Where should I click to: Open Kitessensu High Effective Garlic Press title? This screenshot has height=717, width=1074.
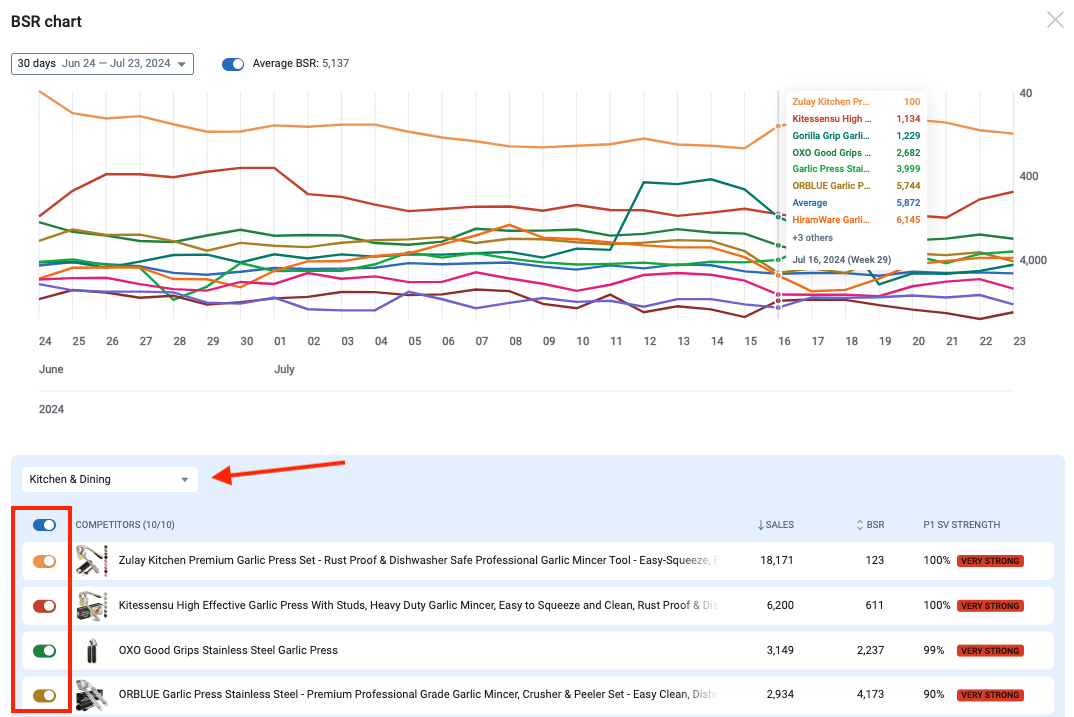tap(419, 605)
